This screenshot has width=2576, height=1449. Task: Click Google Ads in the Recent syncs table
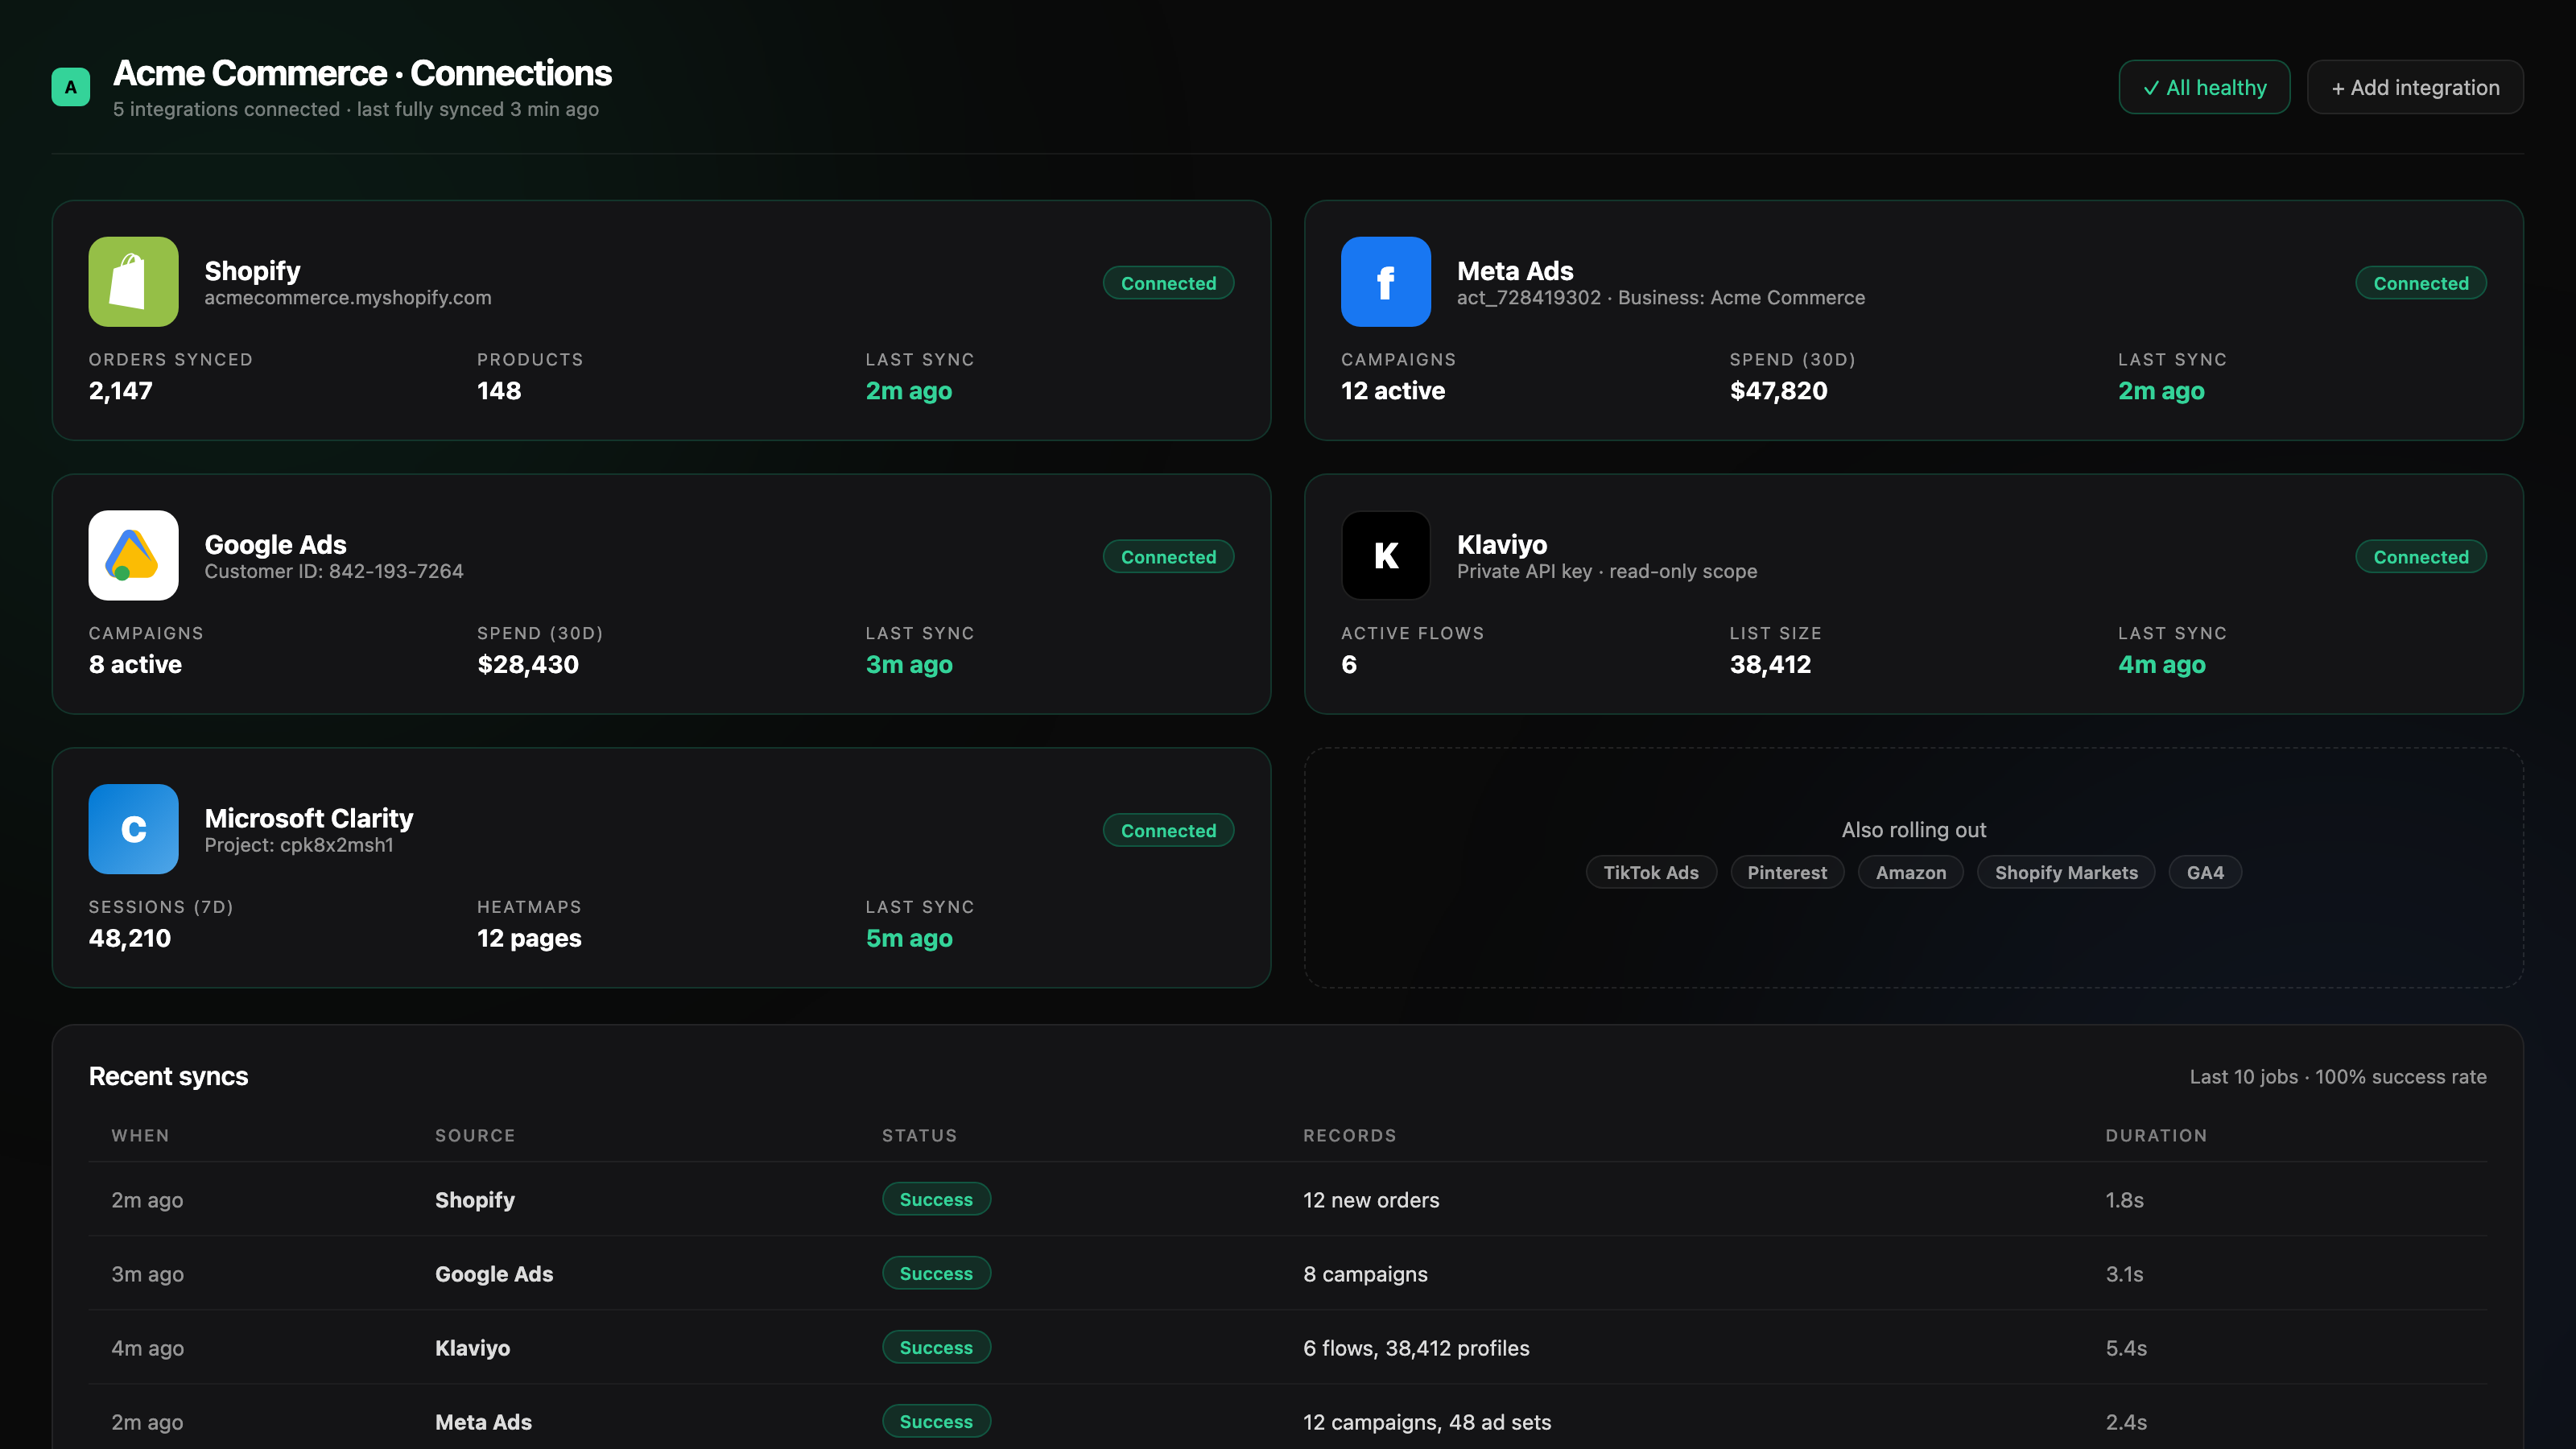click(494, 1274)
